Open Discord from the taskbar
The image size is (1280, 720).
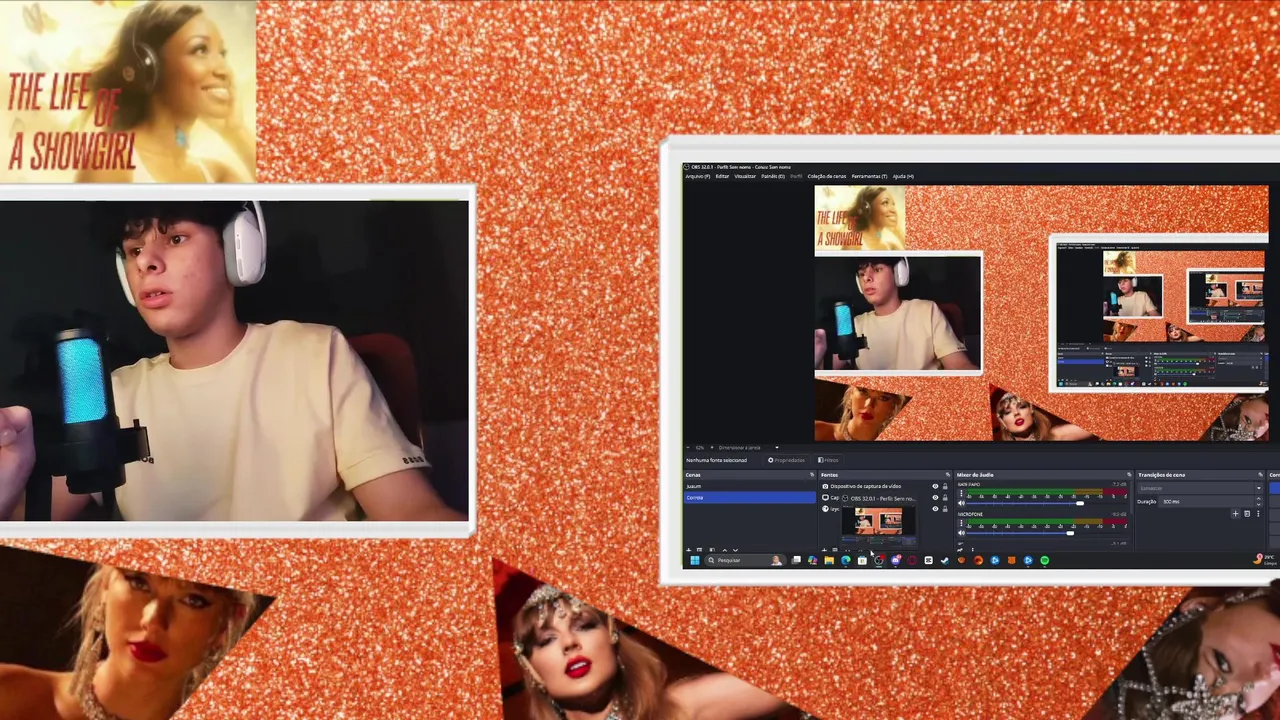click(896, 560)
